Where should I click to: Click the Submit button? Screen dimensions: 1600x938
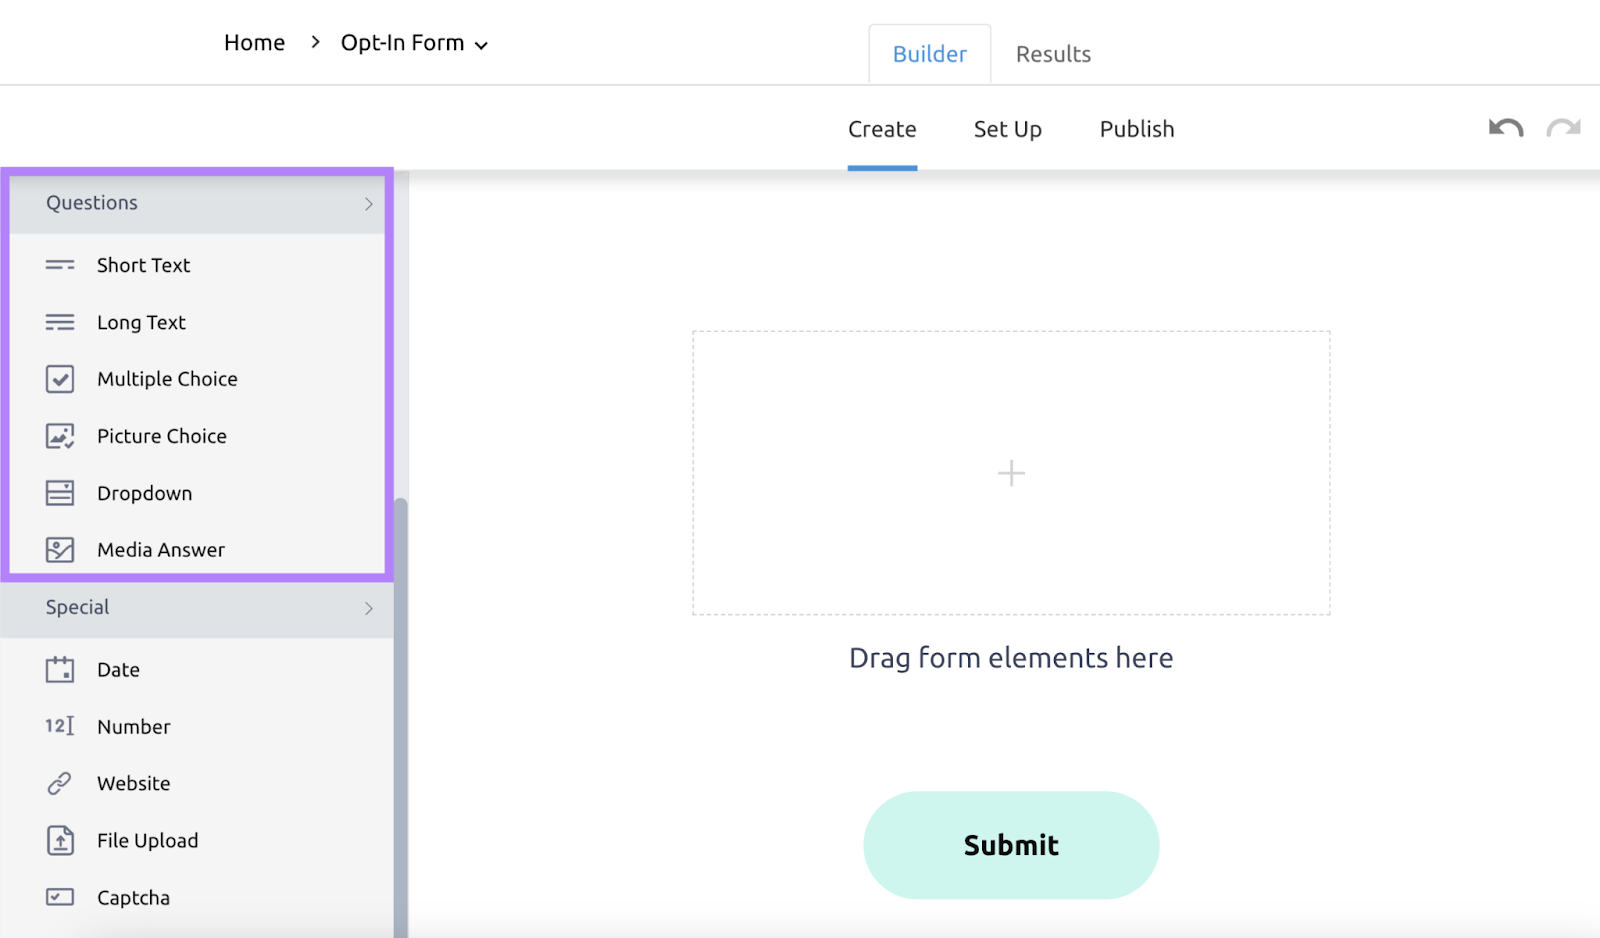tap(1010, 844)
